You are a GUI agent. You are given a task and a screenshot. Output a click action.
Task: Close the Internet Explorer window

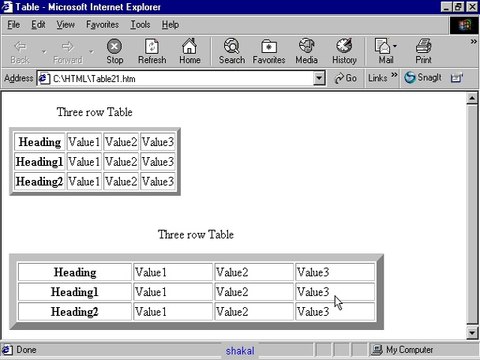click(x=472, y=7)
